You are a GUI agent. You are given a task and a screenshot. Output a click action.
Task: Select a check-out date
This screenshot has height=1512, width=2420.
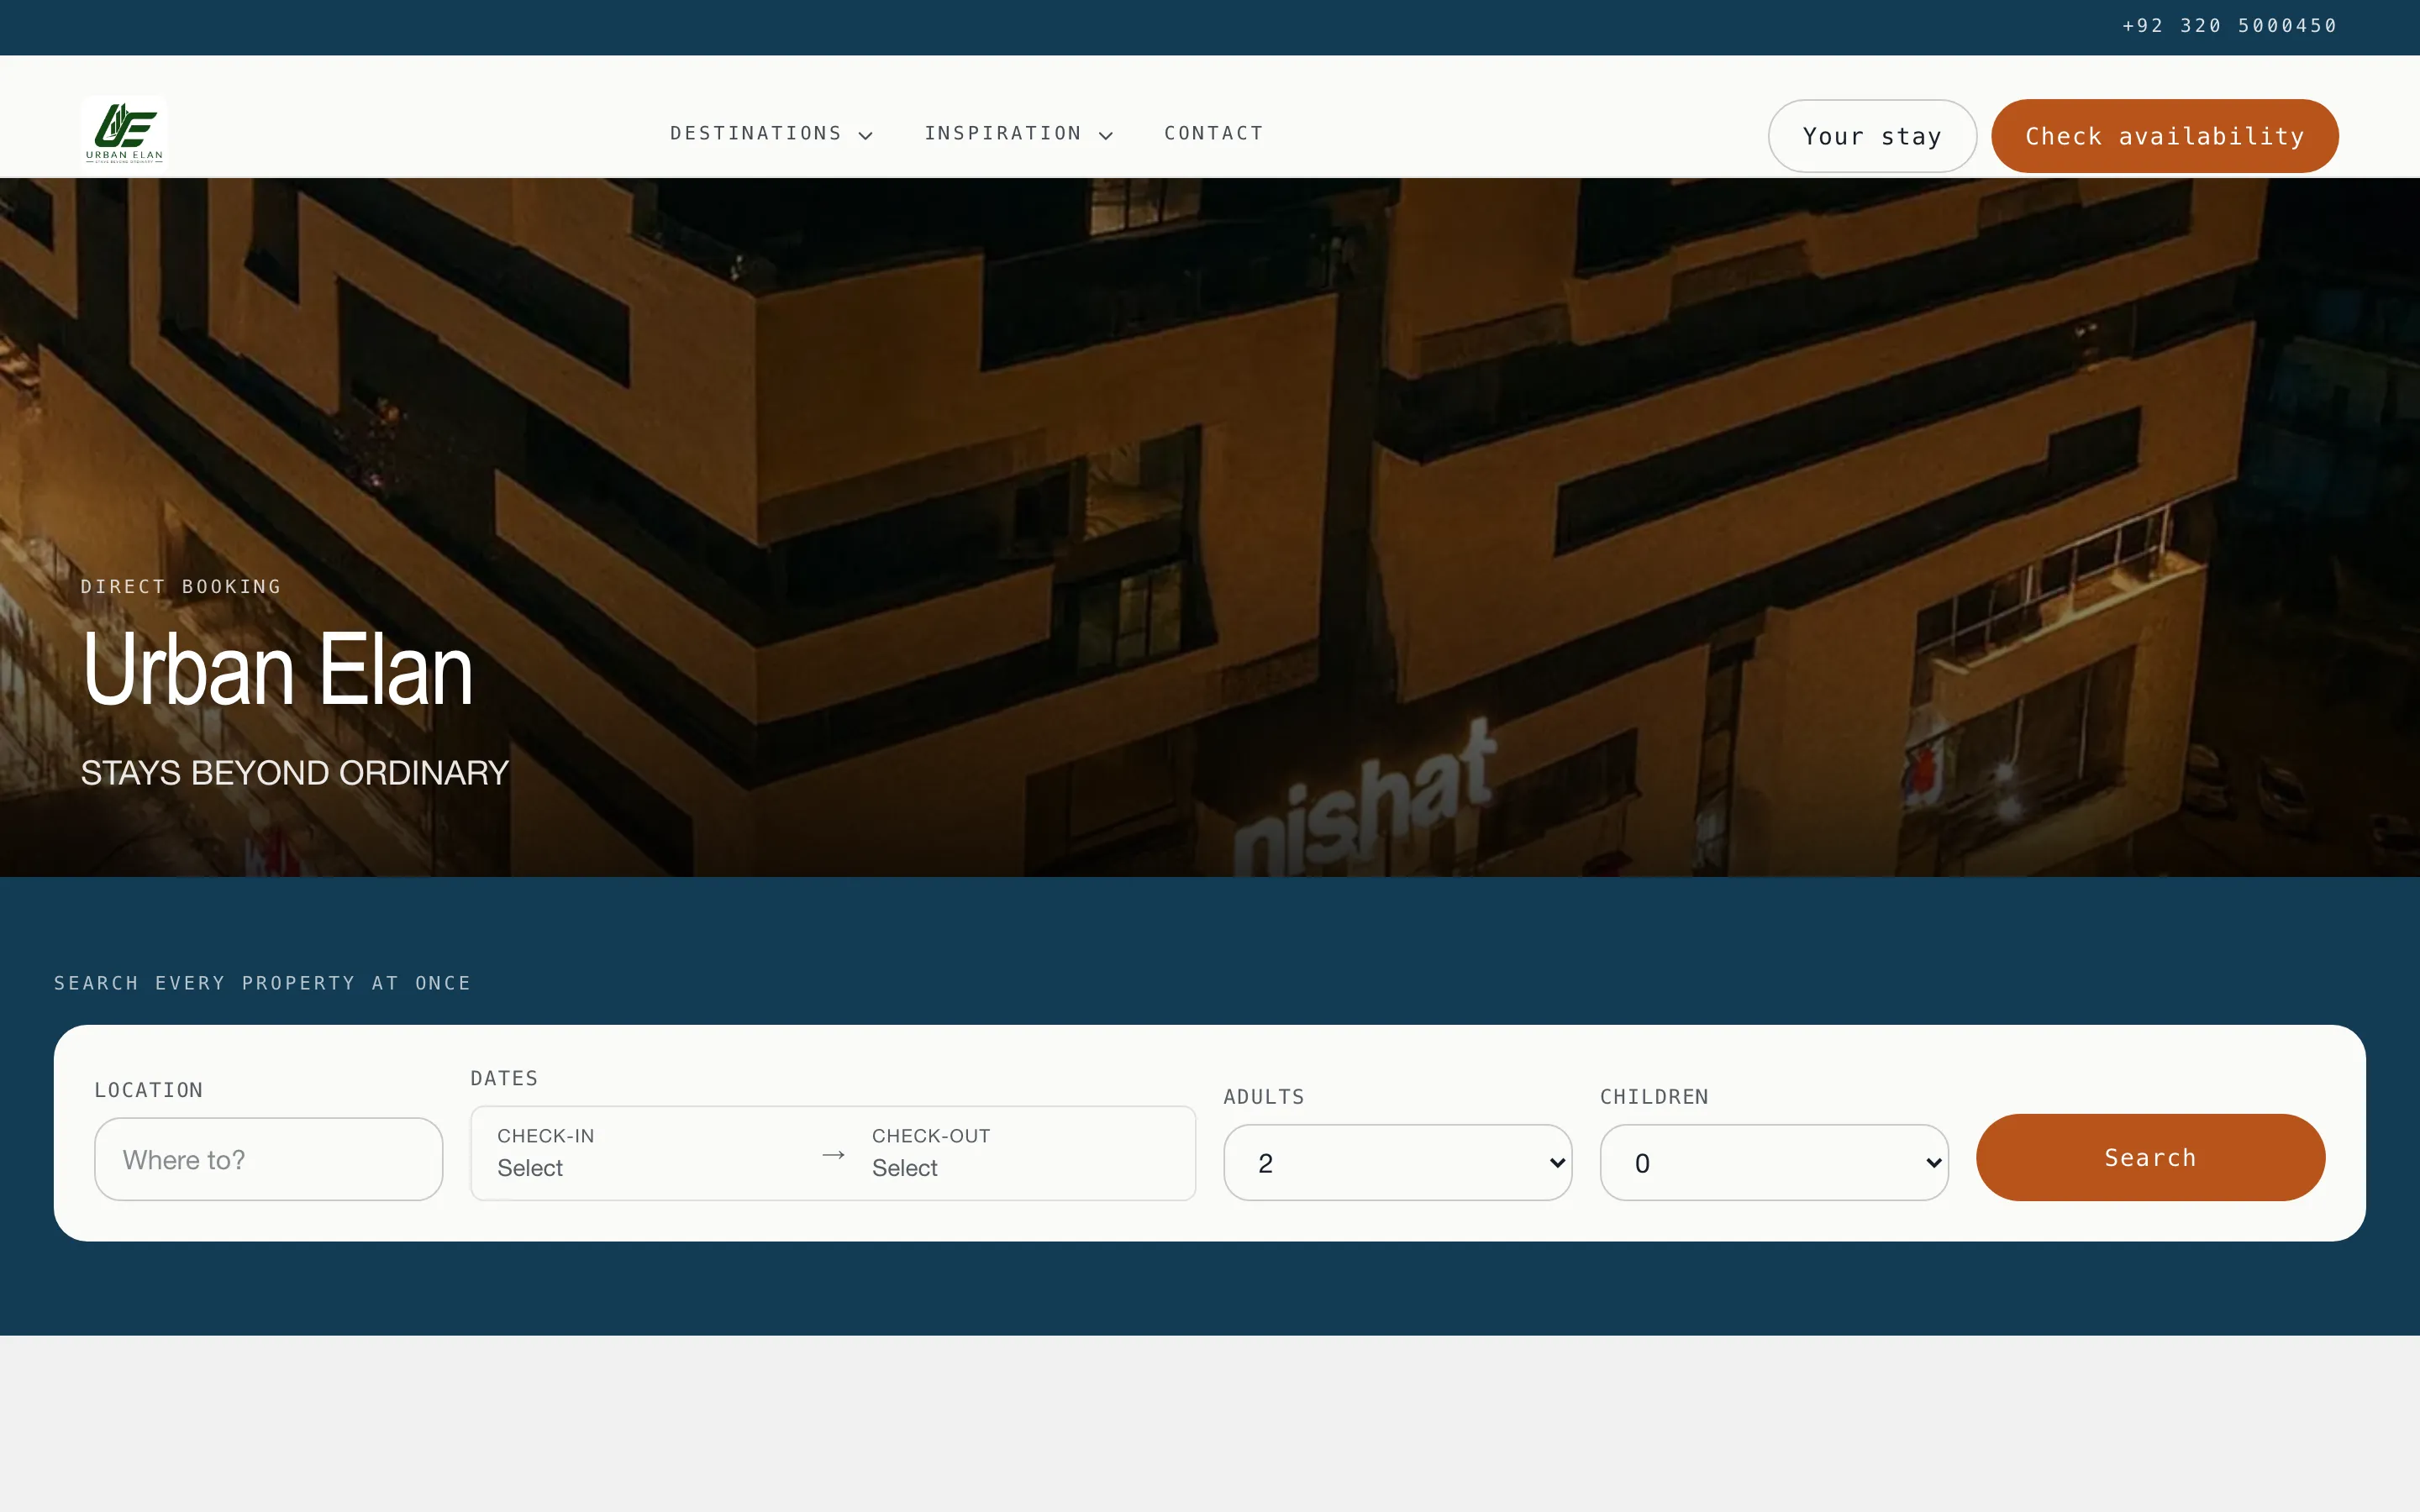pyautogui.click(x=1022, y=1153)
